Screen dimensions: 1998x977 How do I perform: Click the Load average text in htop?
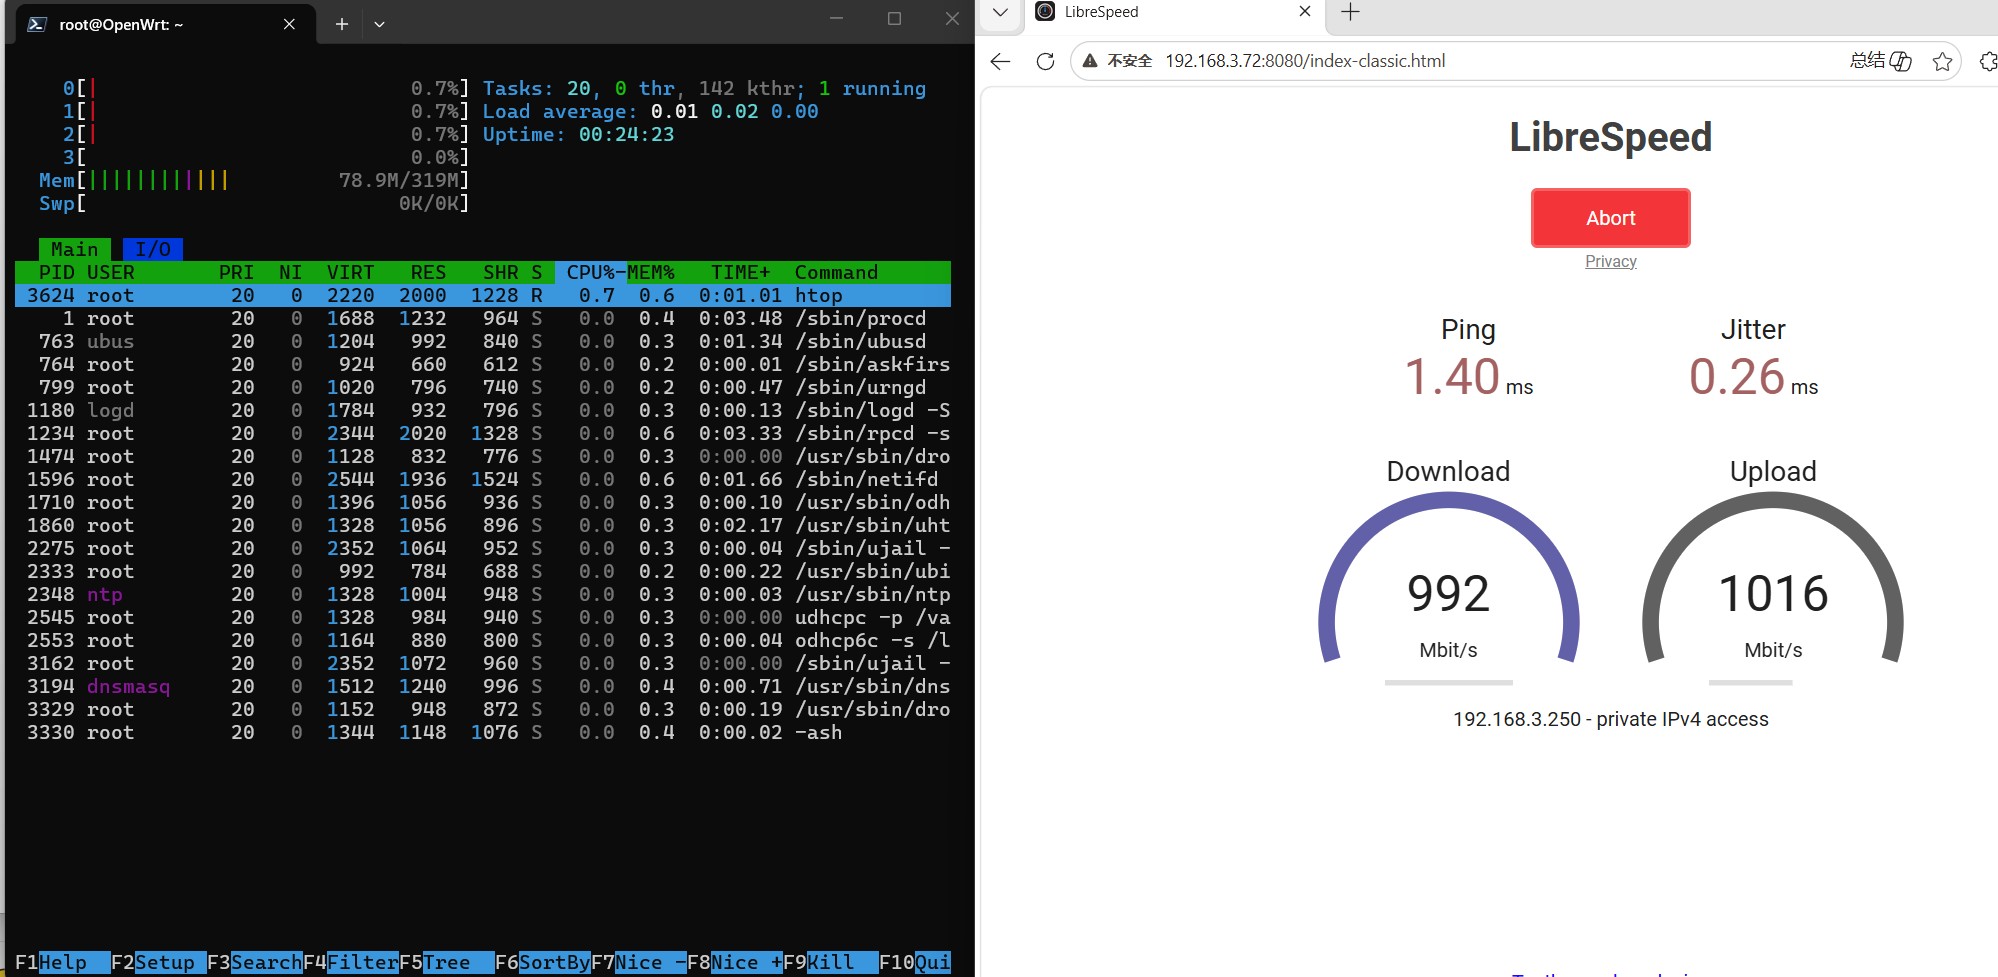pos(650,111)
